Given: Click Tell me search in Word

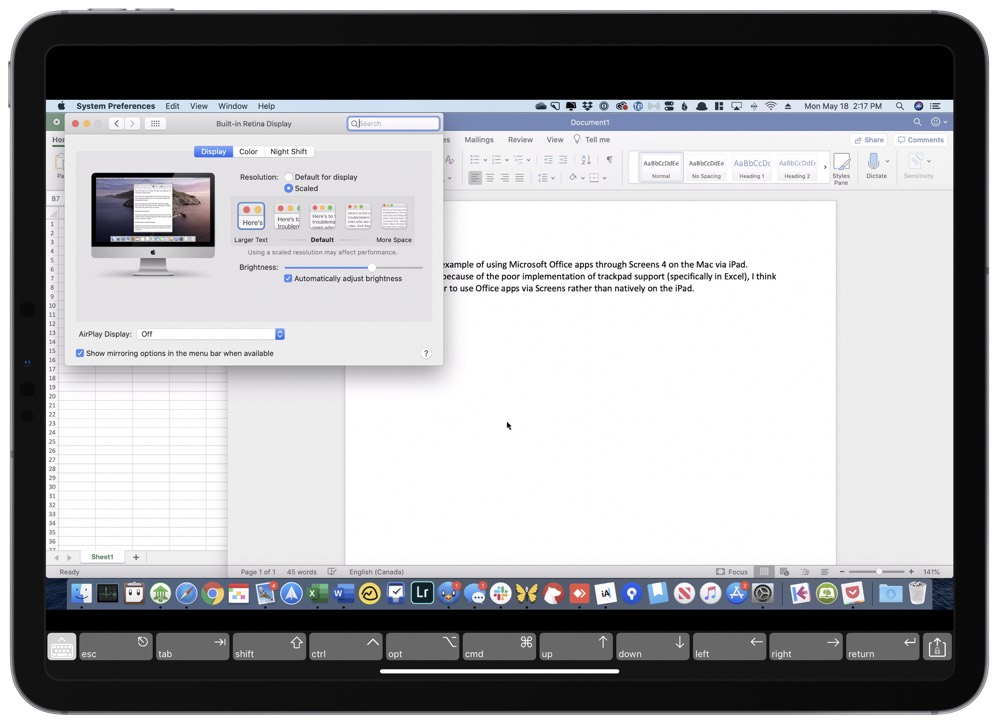Looking at the screenshot, I should coord(591,140).
